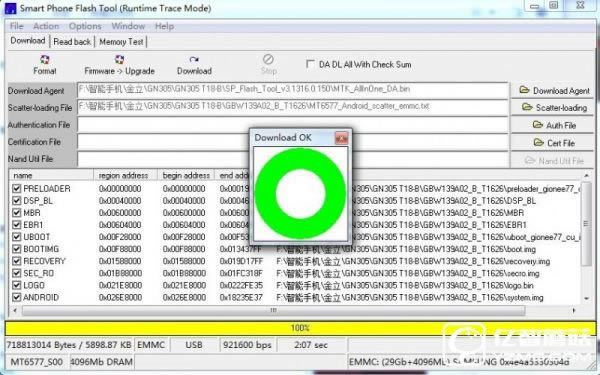
Task: Click the Download Agent path field
Action: pos(293,90)
